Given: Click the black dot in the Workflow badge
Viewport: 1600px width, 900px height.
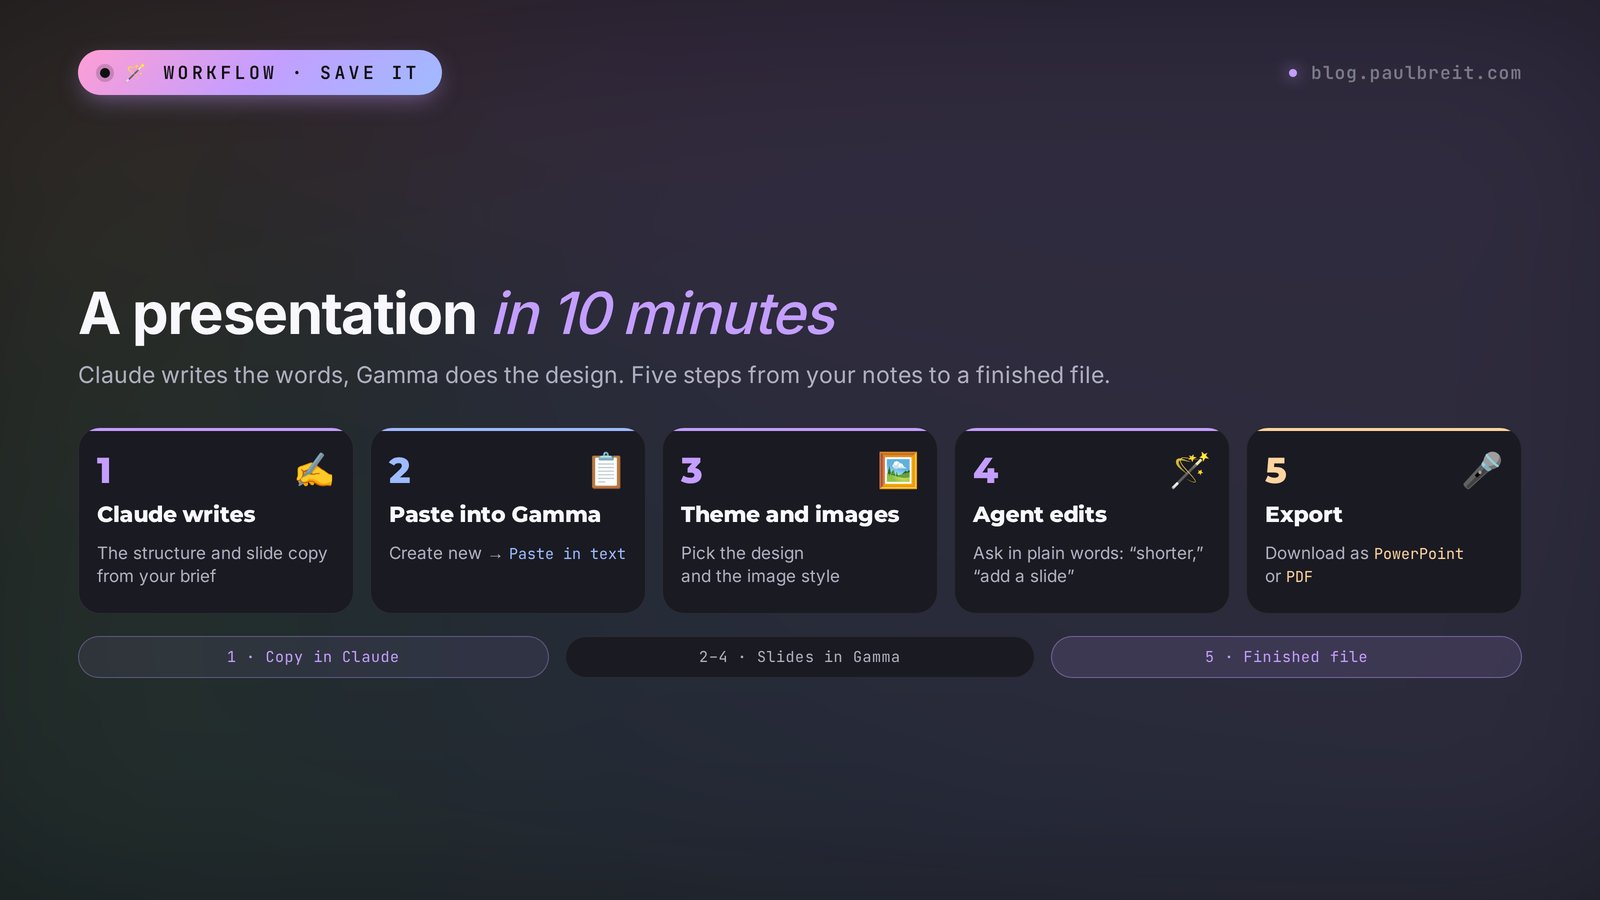Looking at the screenshot, I should (105, 73).
